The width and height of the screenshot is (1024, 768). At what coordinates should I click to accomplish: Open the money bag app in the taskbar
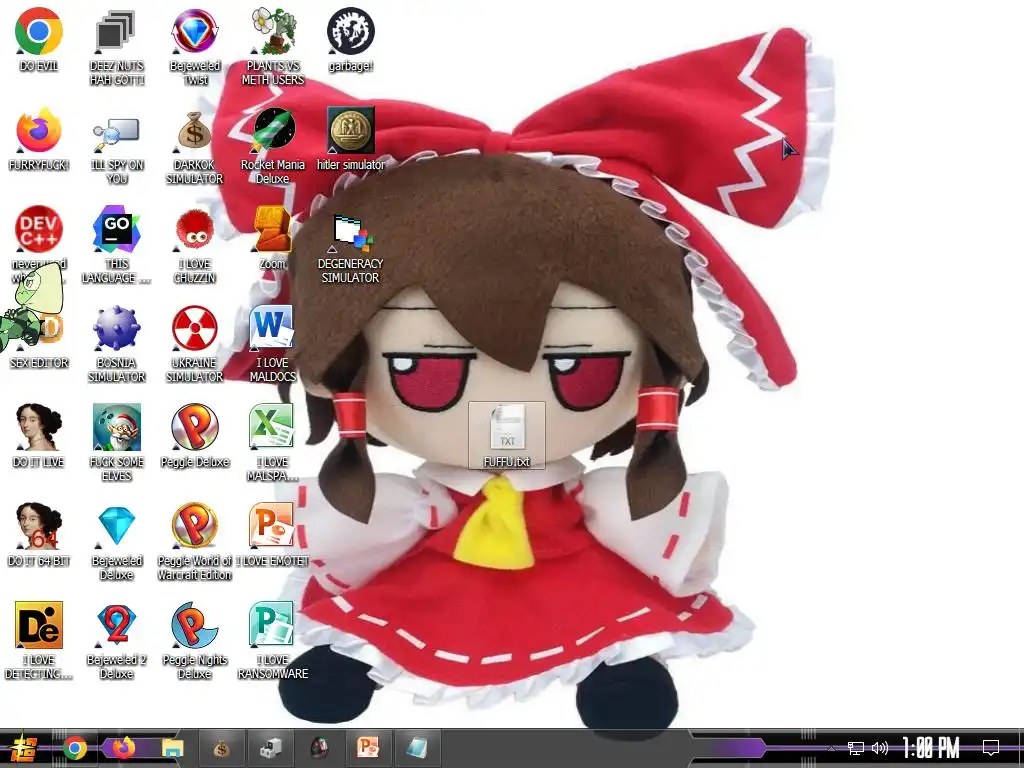[x=221, y=748]
